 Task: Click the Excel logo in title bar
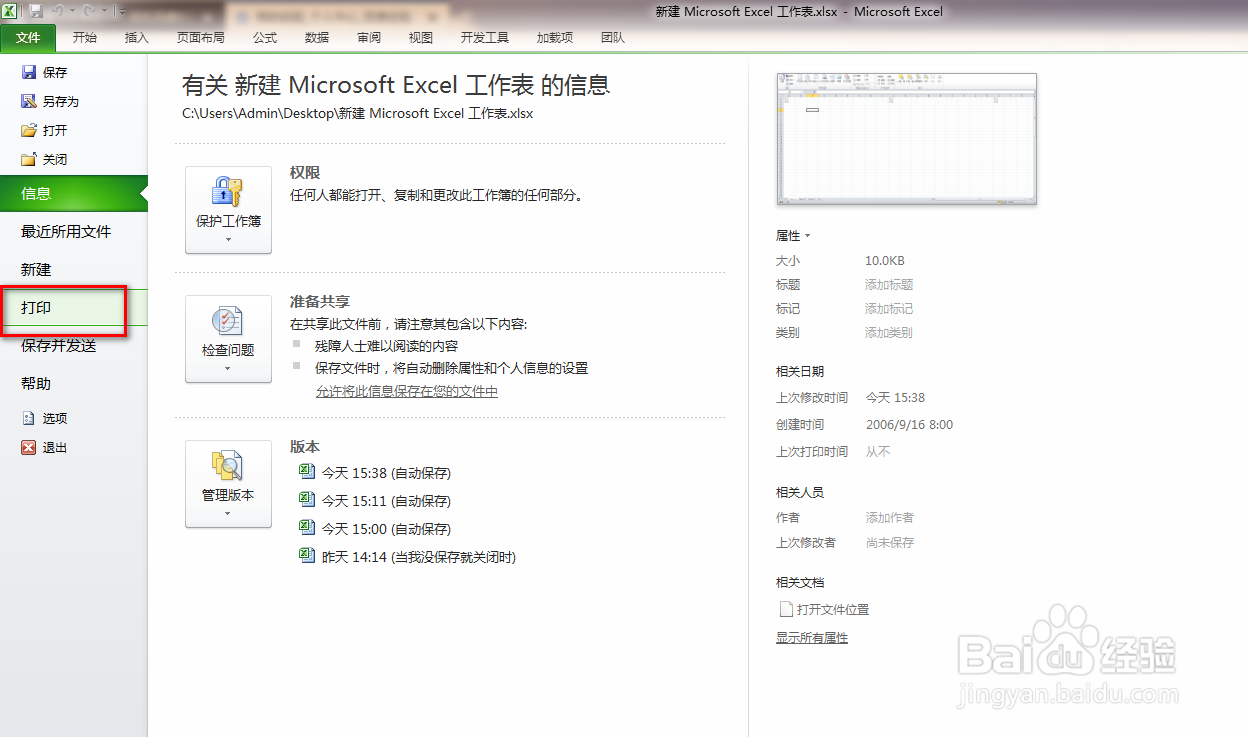pyautogui.click(x=9, y=11)
